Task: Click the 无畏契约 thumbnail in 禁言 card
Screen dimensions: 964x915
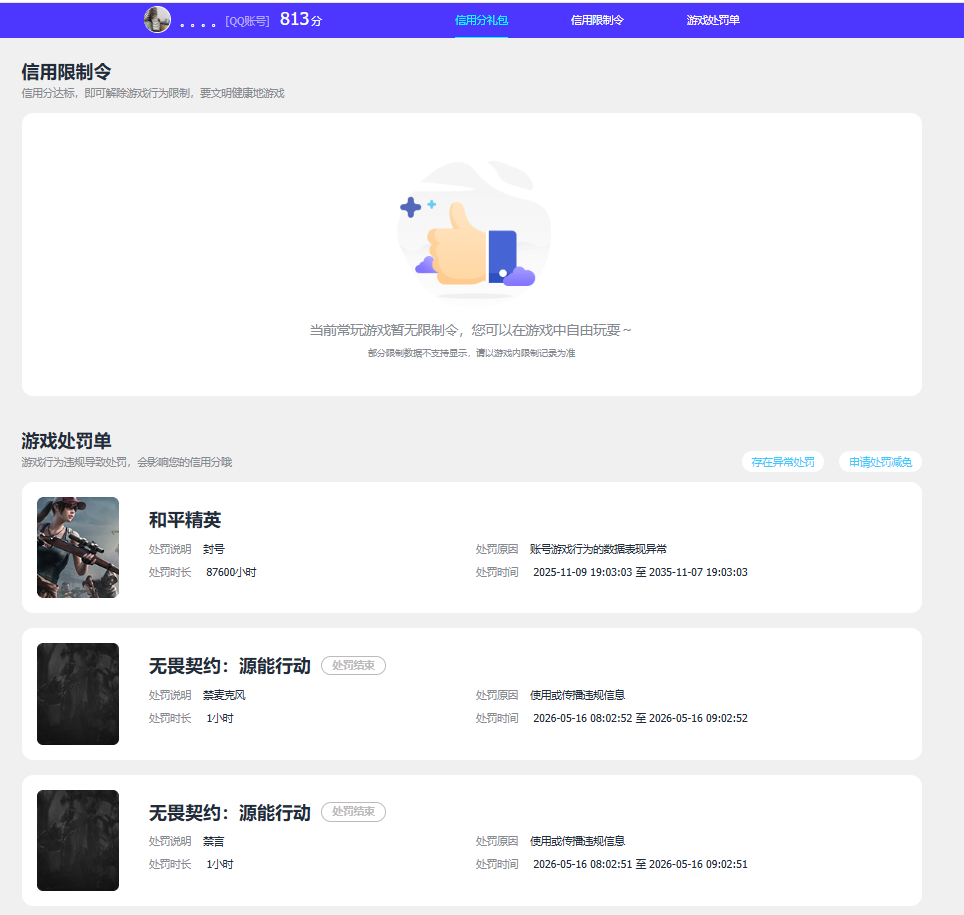Action: click(78, 840)
